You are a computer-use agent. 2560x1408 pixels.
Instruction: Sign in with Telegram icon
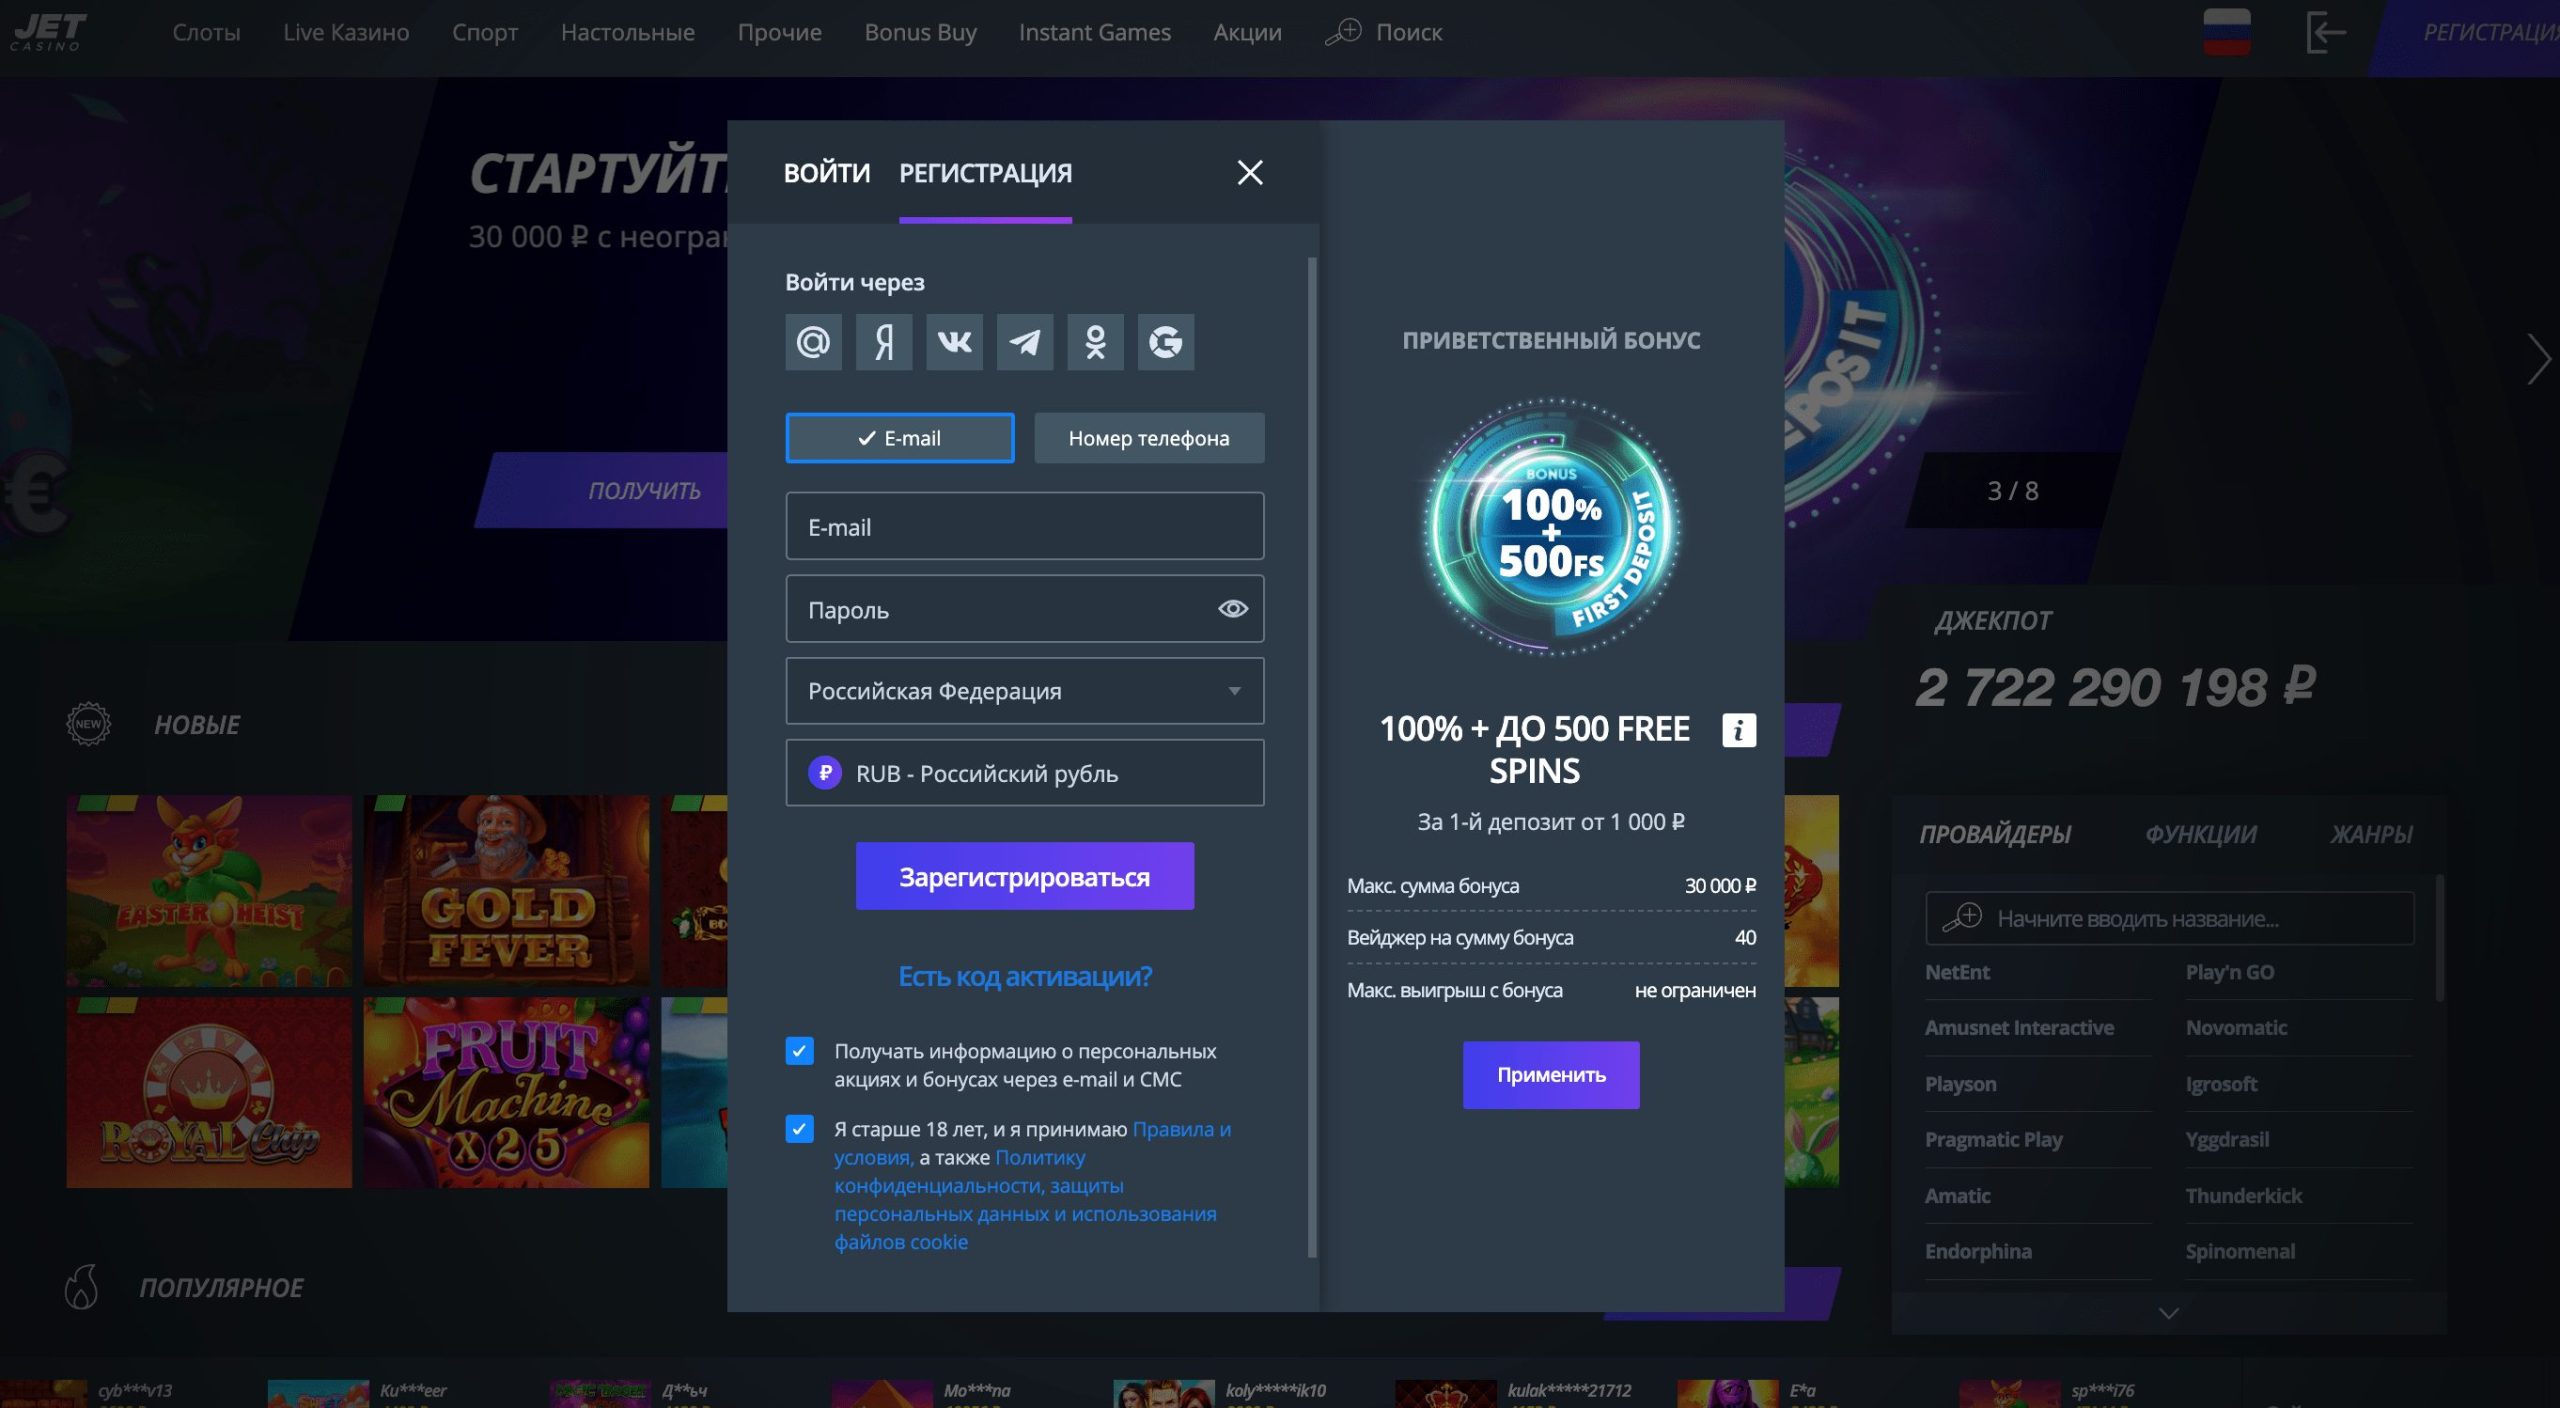tap(1025, 342)
